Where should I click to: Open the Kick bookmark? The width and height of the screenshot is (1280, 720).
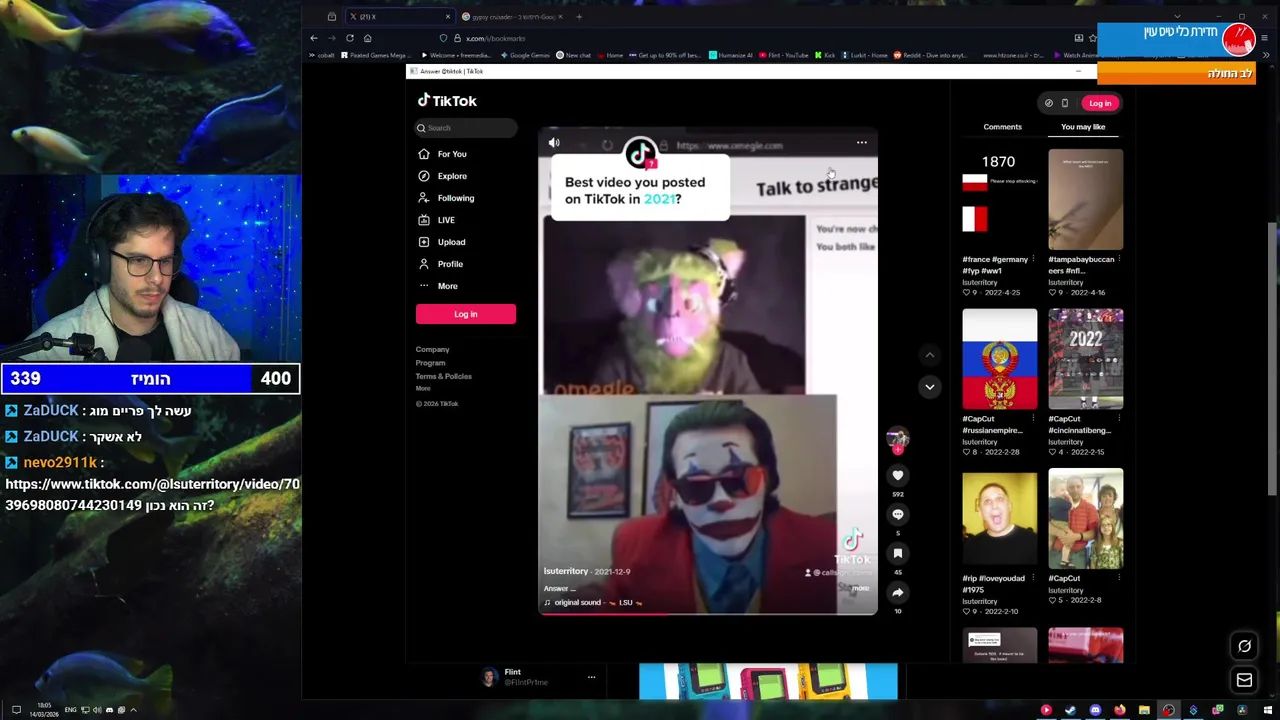pos(827,55)
